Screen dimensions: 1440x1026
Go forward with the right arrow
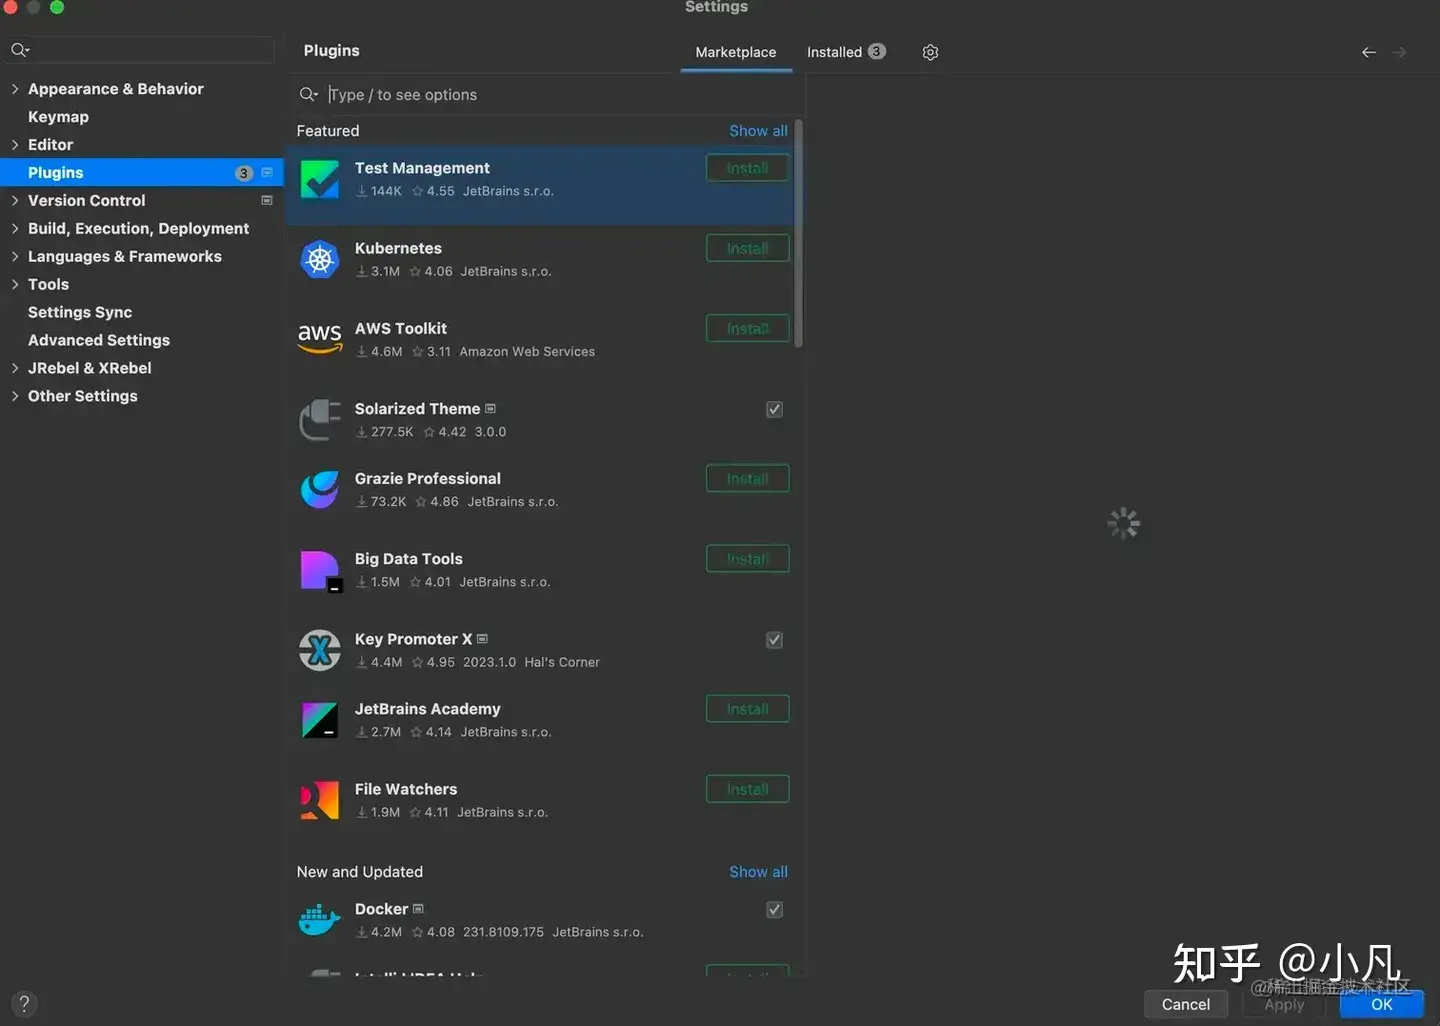coord(1399,52)
